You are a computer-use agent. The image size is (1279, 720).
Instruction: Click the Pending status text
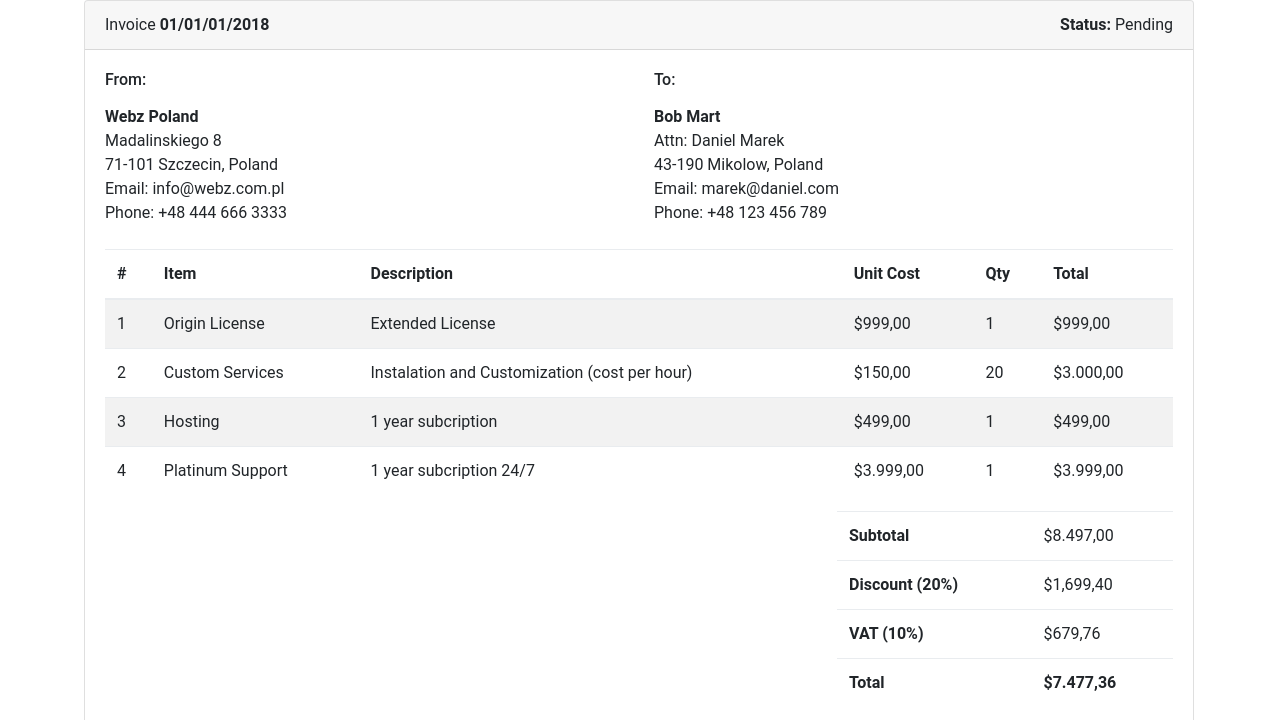tap(1143, 24)
